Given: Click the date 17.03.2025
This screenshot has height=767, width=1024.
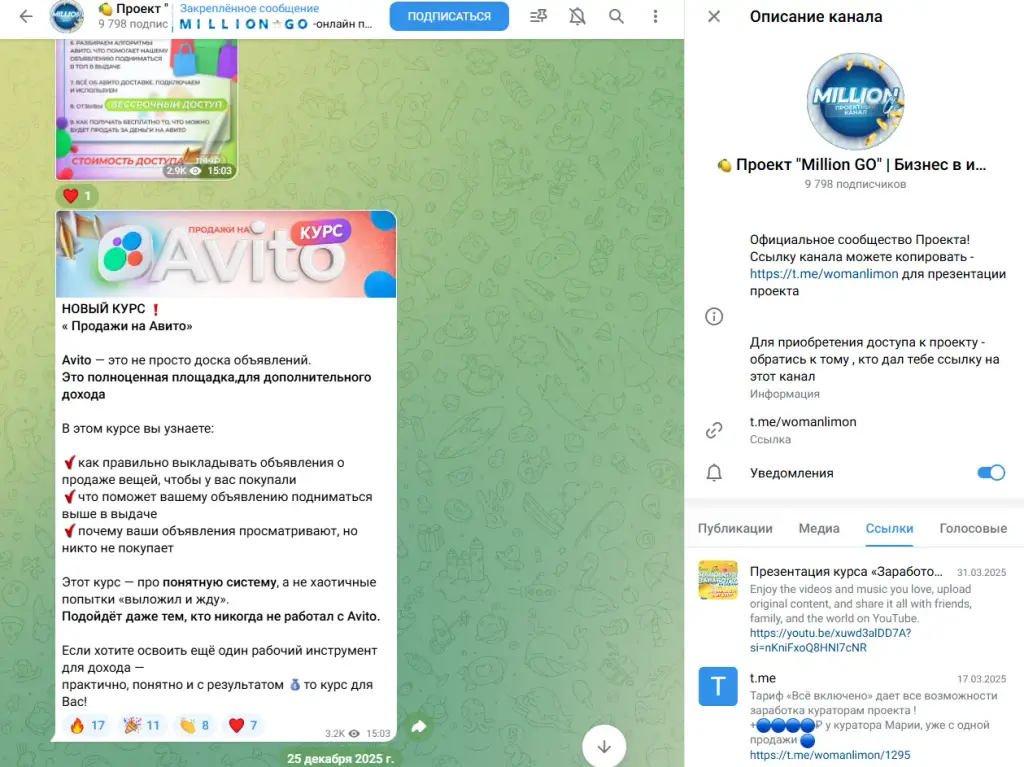Looking at the screenshot, I should click(981, 679).
